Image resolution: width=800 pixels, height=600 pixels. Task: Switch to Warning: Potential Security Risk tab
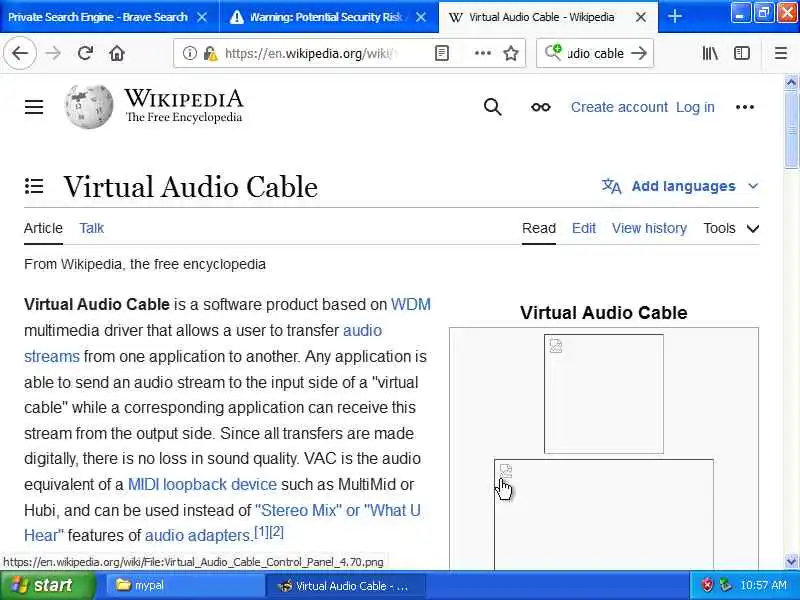(x=329, y=17)
